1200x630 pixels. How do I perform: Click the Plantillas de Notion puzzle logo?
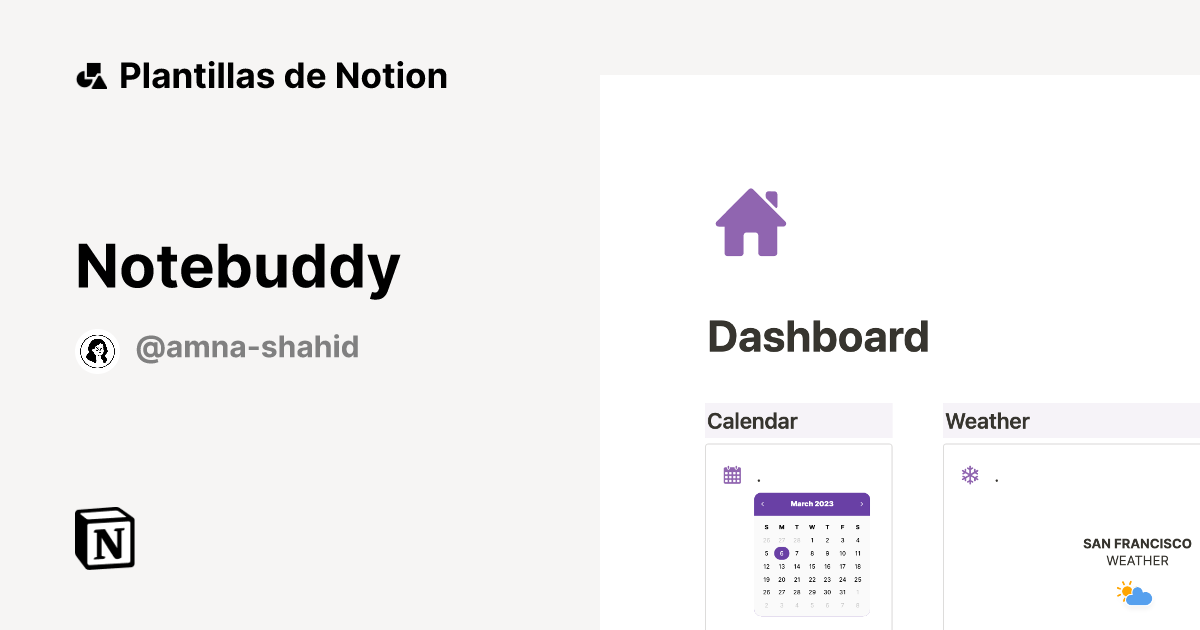[92, 74]
